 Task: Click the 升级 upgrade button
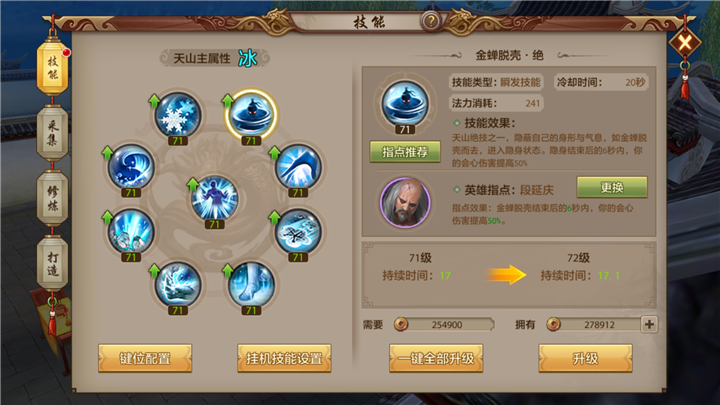tap(585, 358)
